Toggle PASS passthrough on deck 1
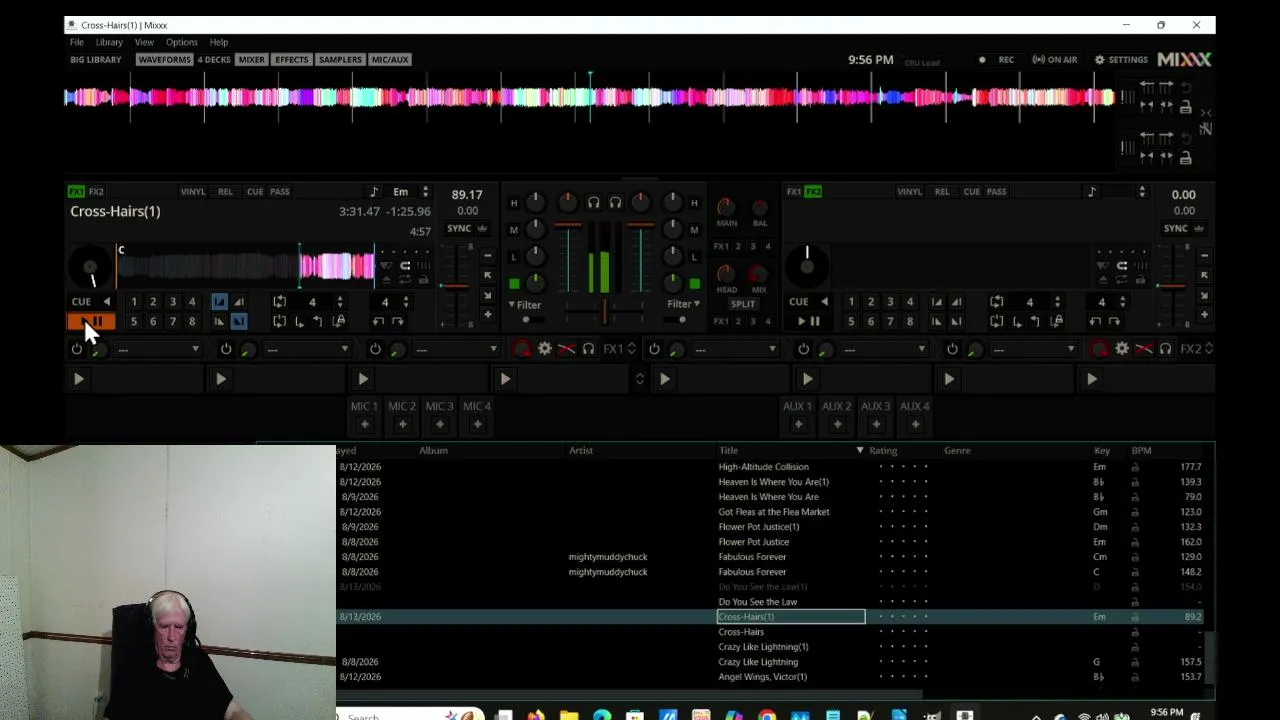 [x=280, y=192]
